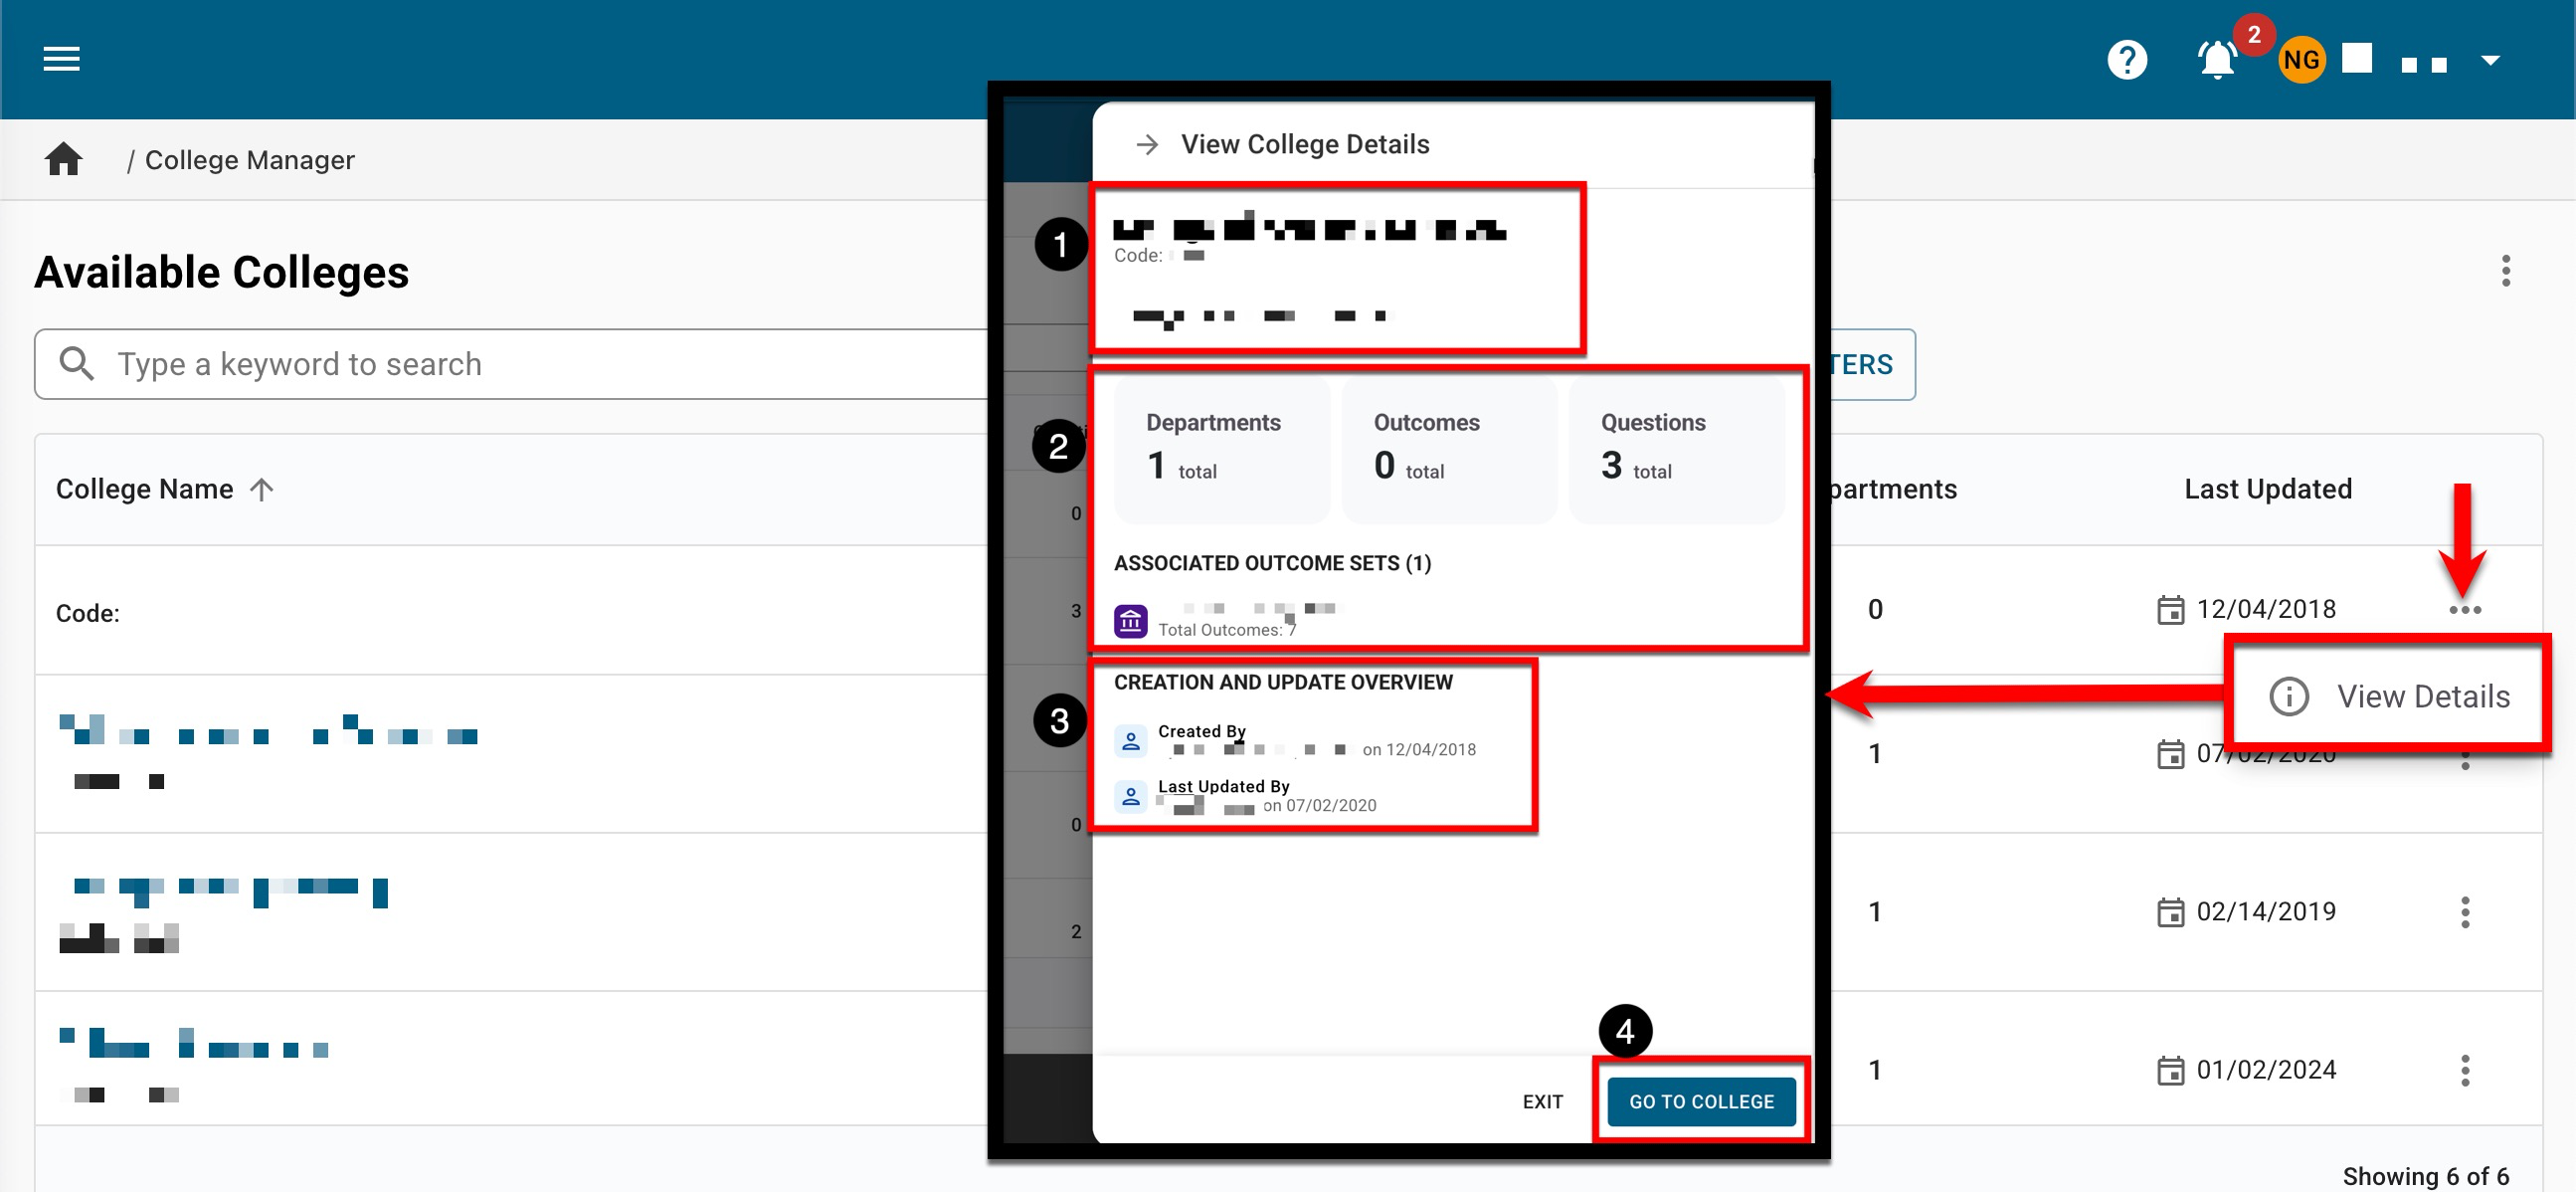Click the Departments total card

(x=1221, y=449)
